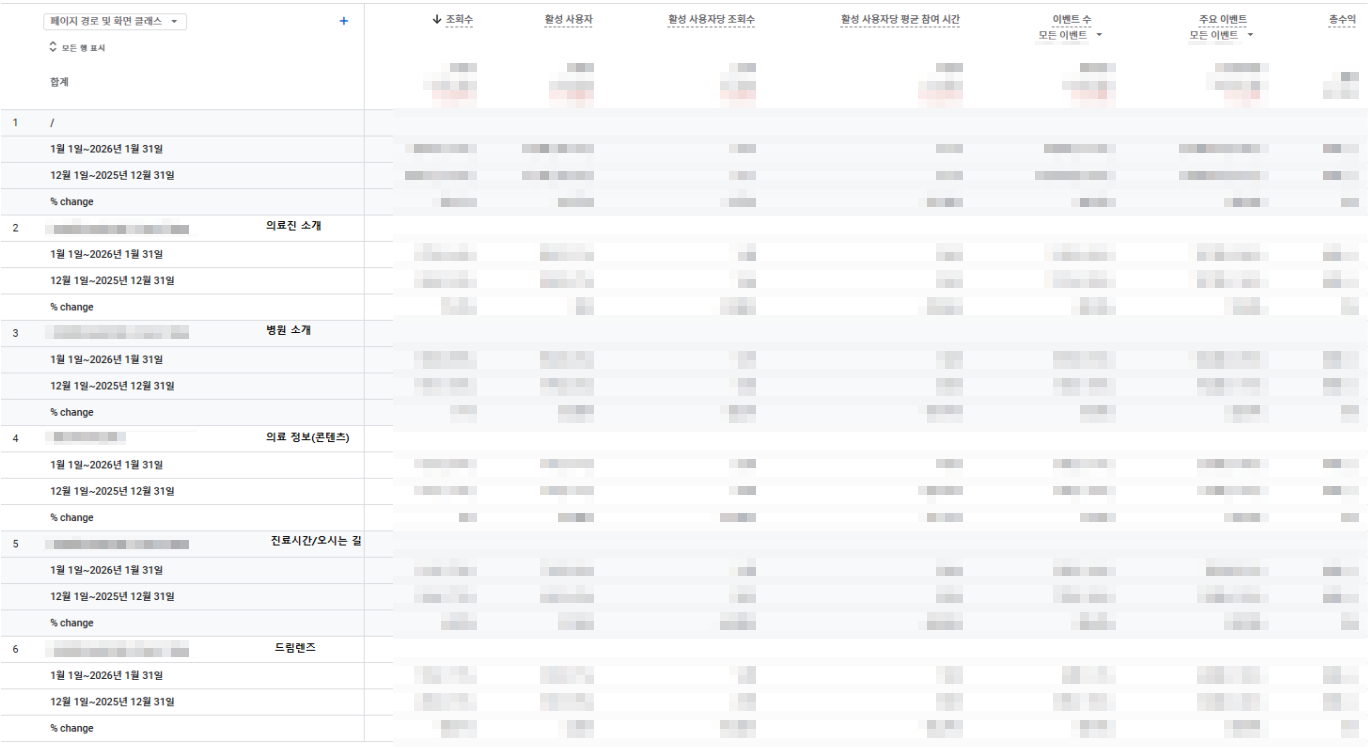
Task: Click the sort arrow beside 조회수
Action: (437, 20)
